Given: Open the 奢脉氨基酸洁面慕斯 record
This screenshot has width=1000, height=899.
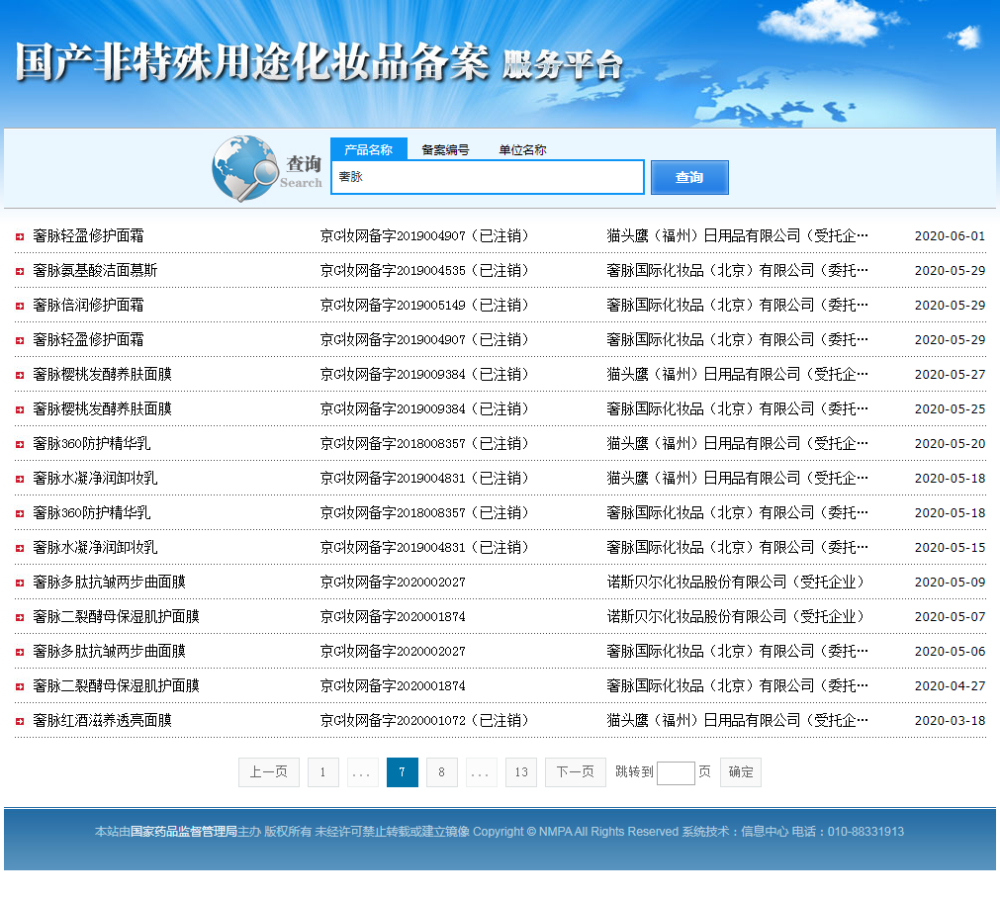Looking at the screenshot, I should (x=95, y=270).
